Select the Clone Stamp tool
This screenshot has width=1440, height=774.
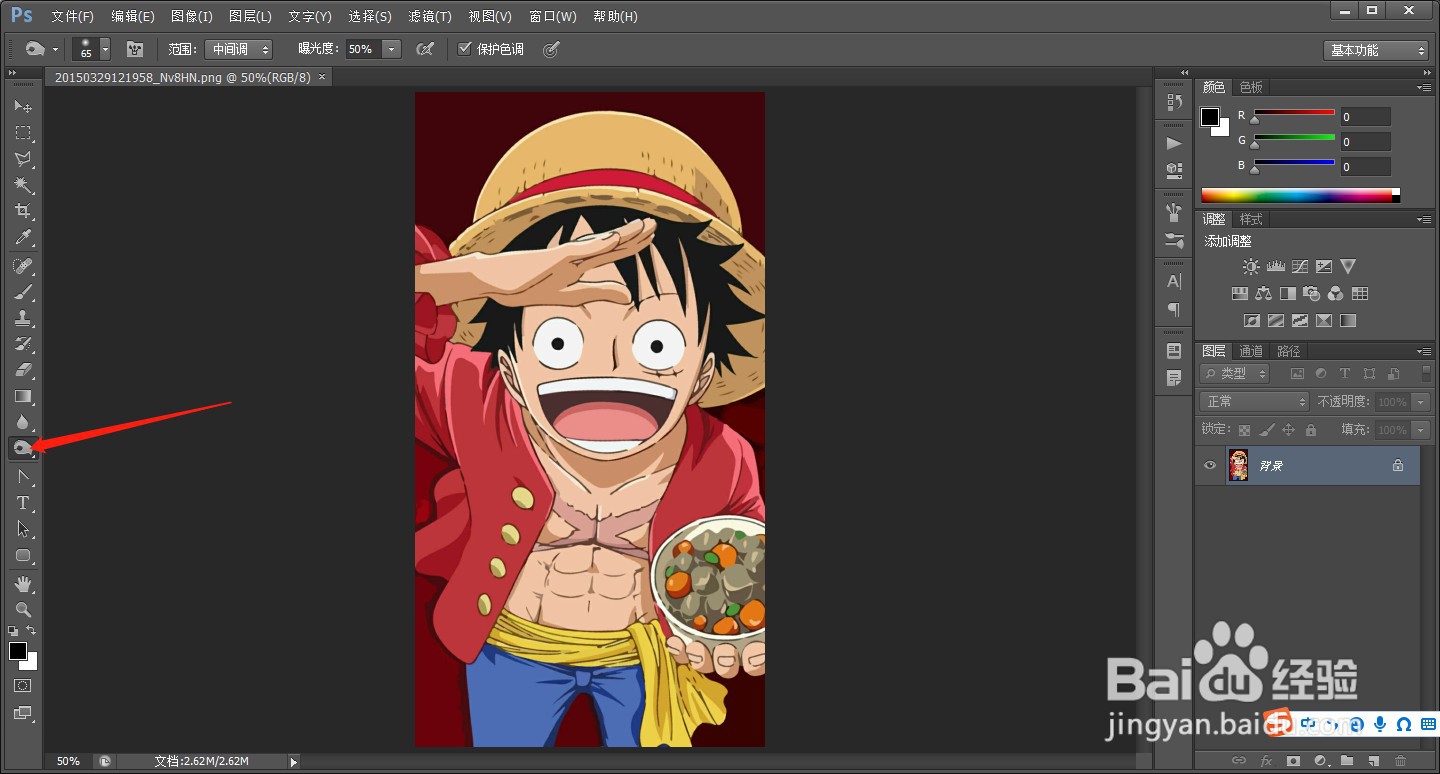(x=23, y=318)
